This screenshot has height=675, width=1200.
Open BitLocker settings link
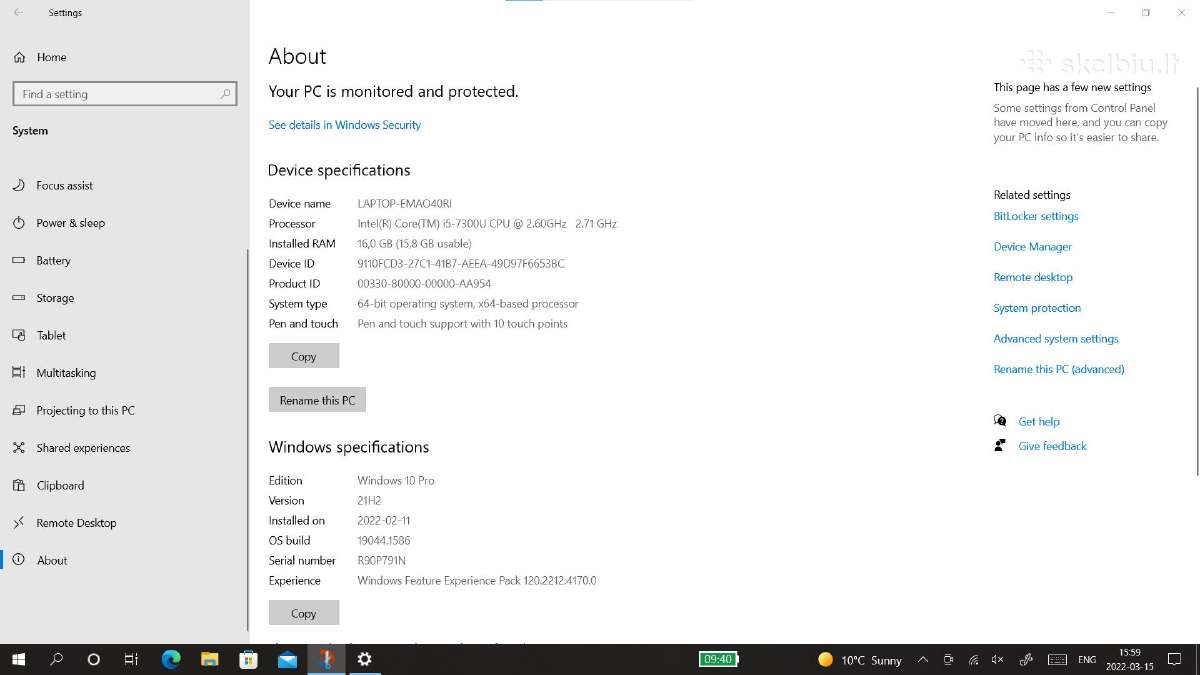coord(1036,216)
